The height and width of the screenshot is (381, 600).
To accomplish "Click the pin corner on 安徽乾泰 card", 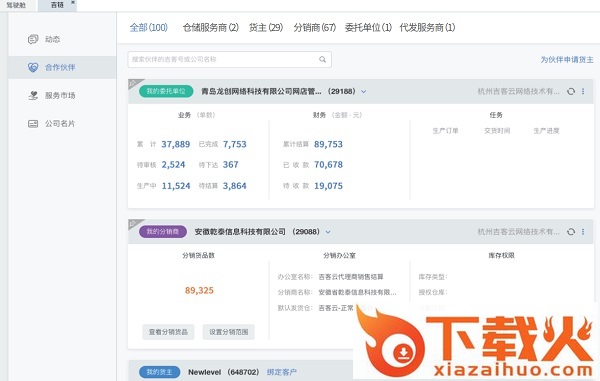I will coord(134,223).
